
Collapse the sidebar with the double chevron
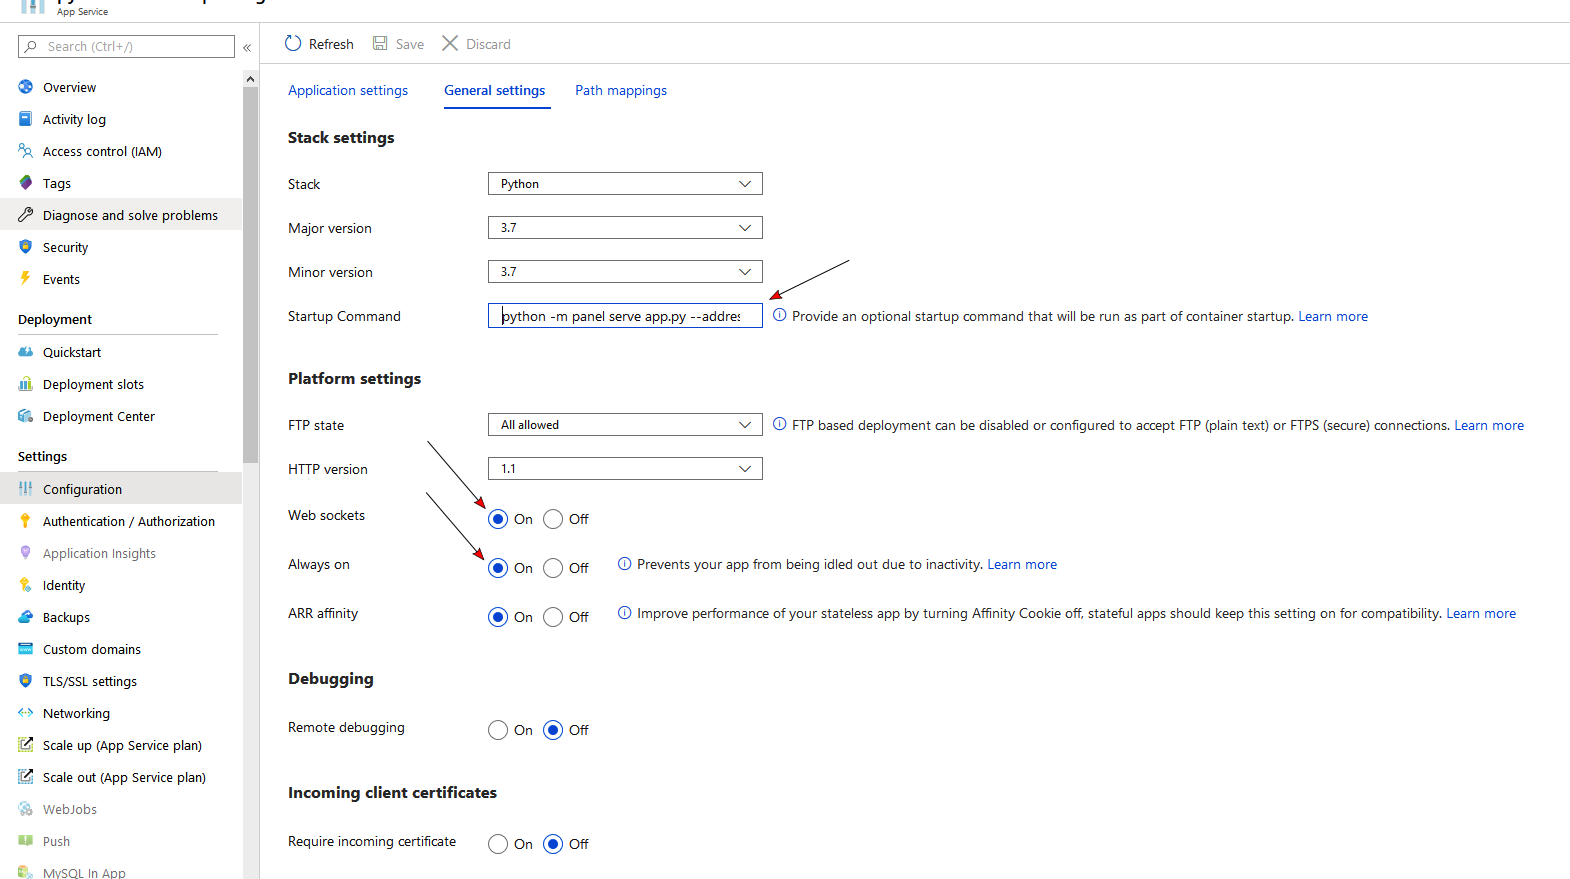[x=247, y=47]
